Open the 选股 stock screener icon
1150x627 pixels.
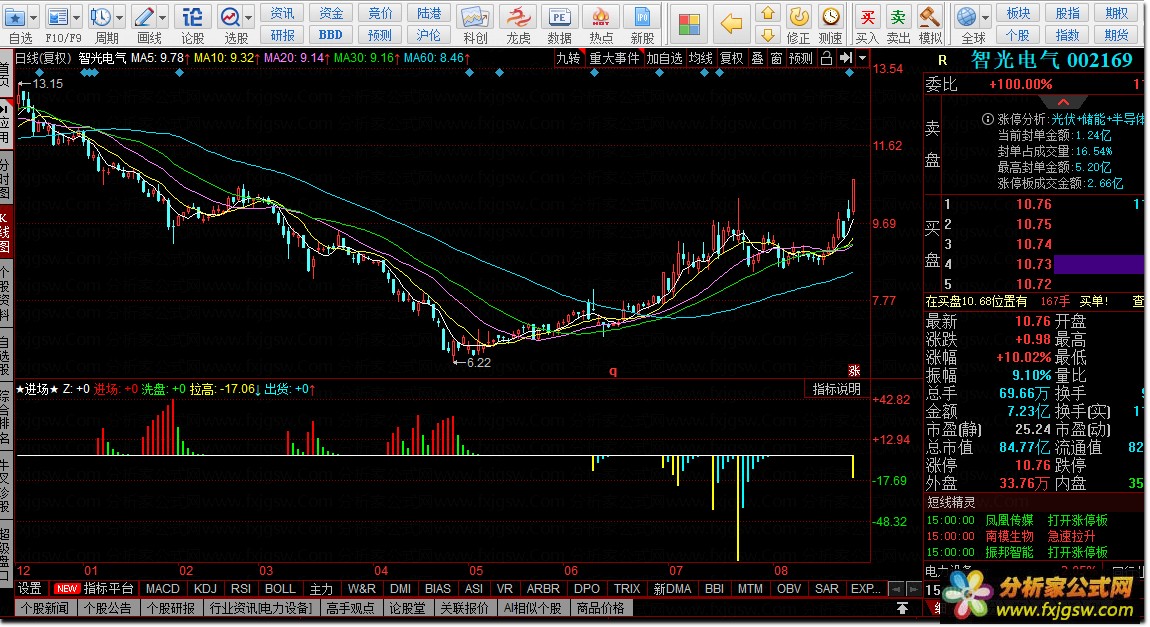pos(230,16)
